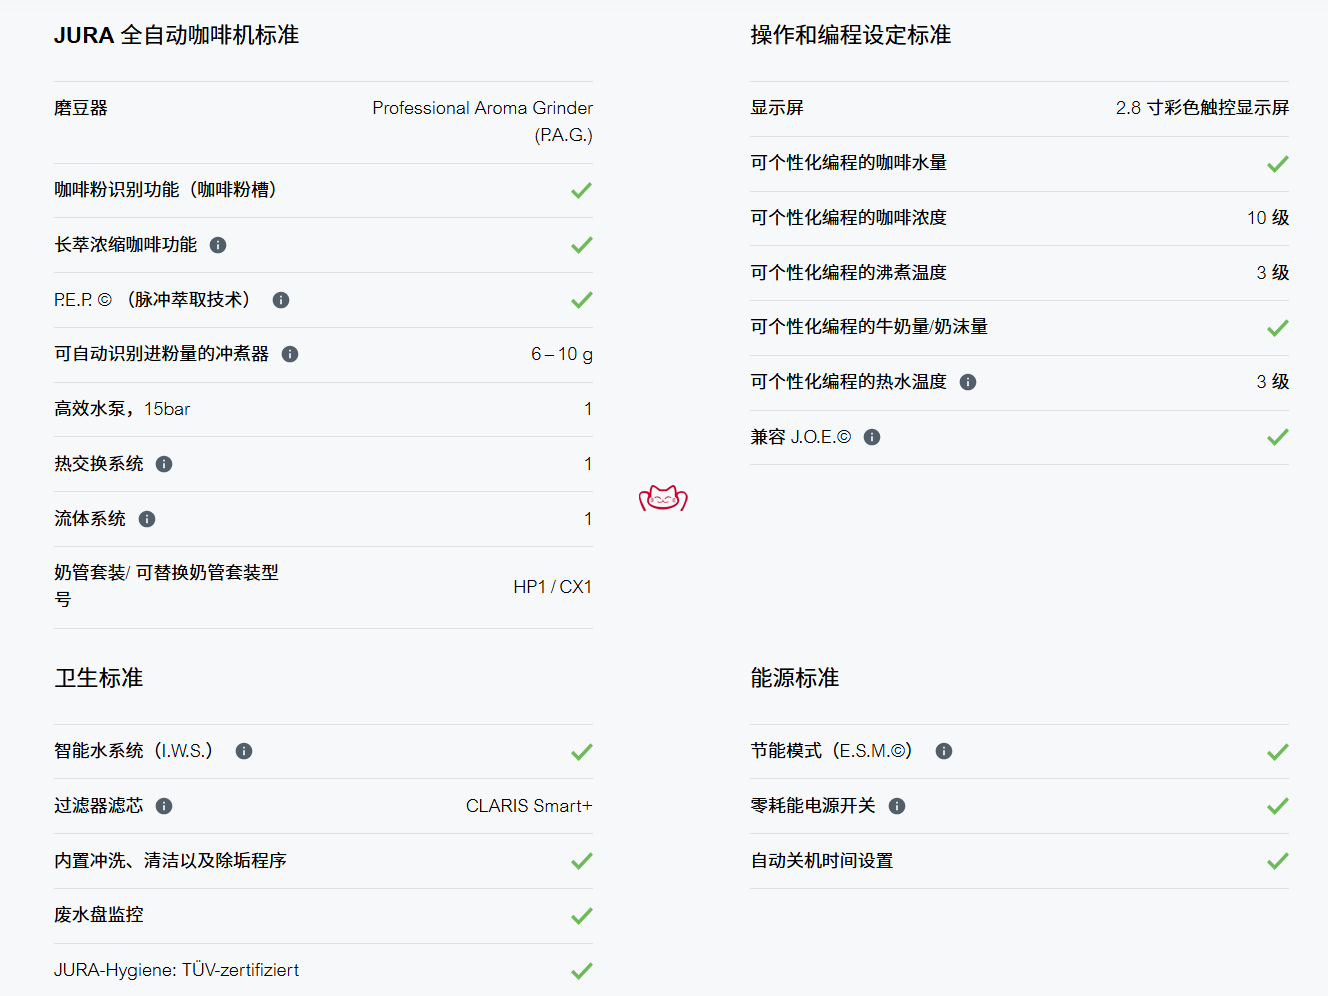1328x996 pixels.
Task: Click green checkmark in P.E.P. row
Action: 581,300
